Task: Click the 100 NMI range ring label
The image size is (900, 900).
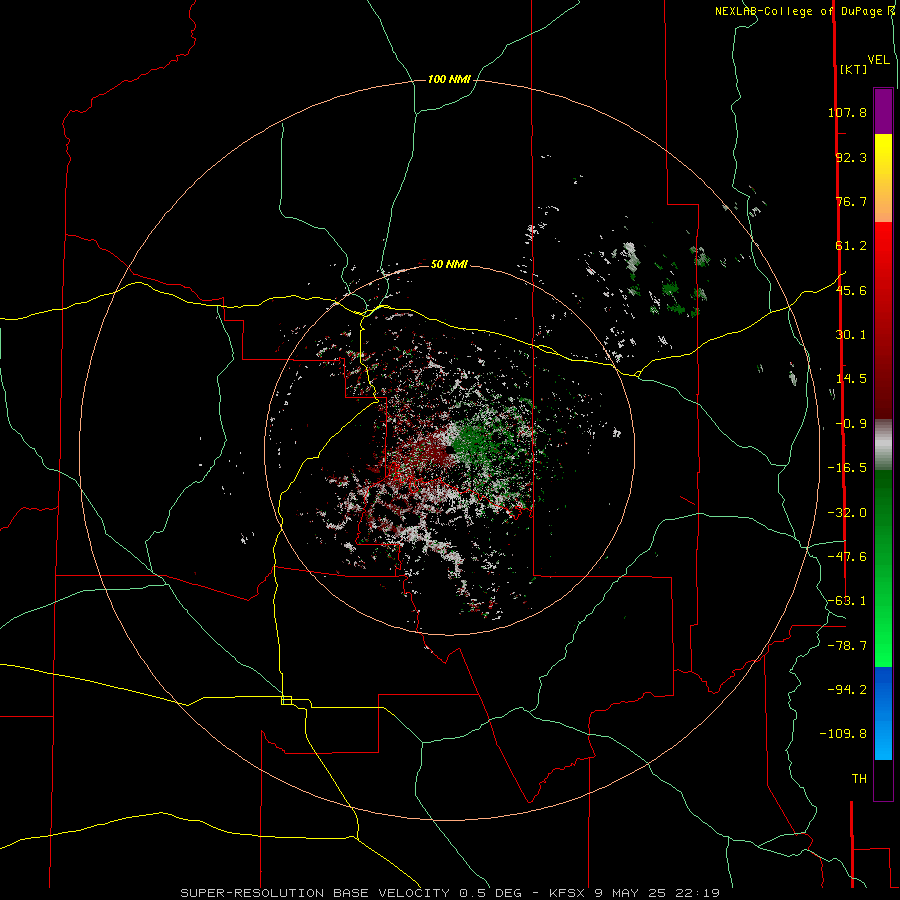Action: tap(449, 79)
